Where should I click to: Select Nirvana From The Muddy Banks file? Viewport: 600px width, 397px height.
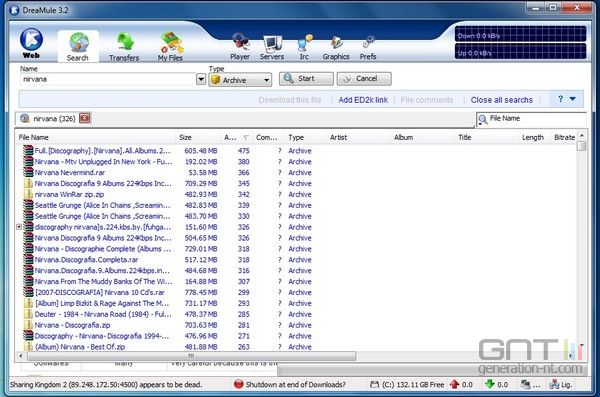coord(103,281)
